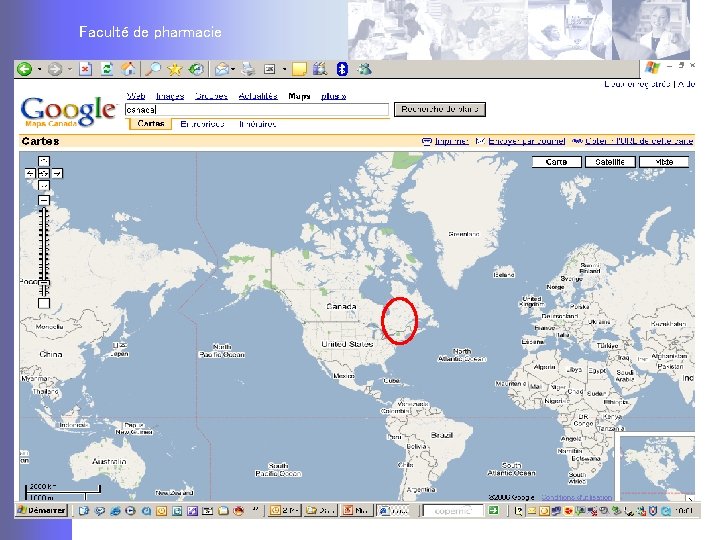
Task: Open the Back button history dropdown arrow
Action: (x=39, y=69)
